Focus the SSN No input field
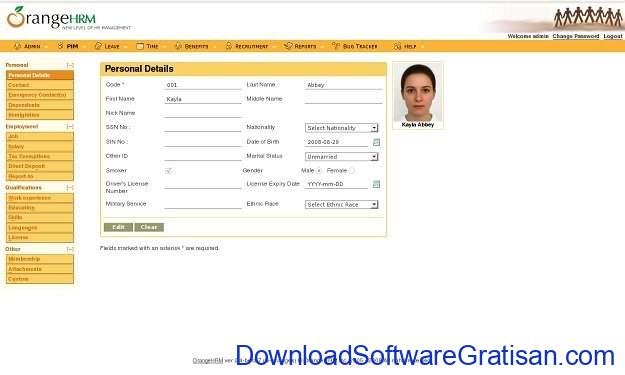 click(x=203, y=128)
